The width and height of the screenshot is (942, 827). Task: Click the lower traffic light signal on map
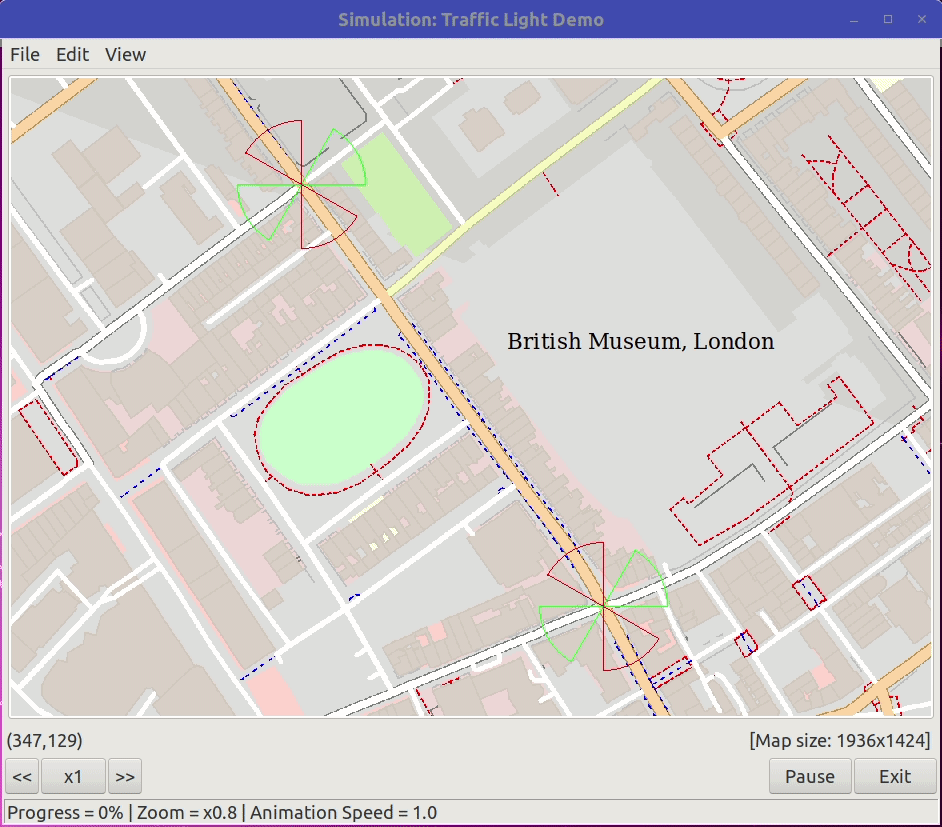[x=603, y=607]
